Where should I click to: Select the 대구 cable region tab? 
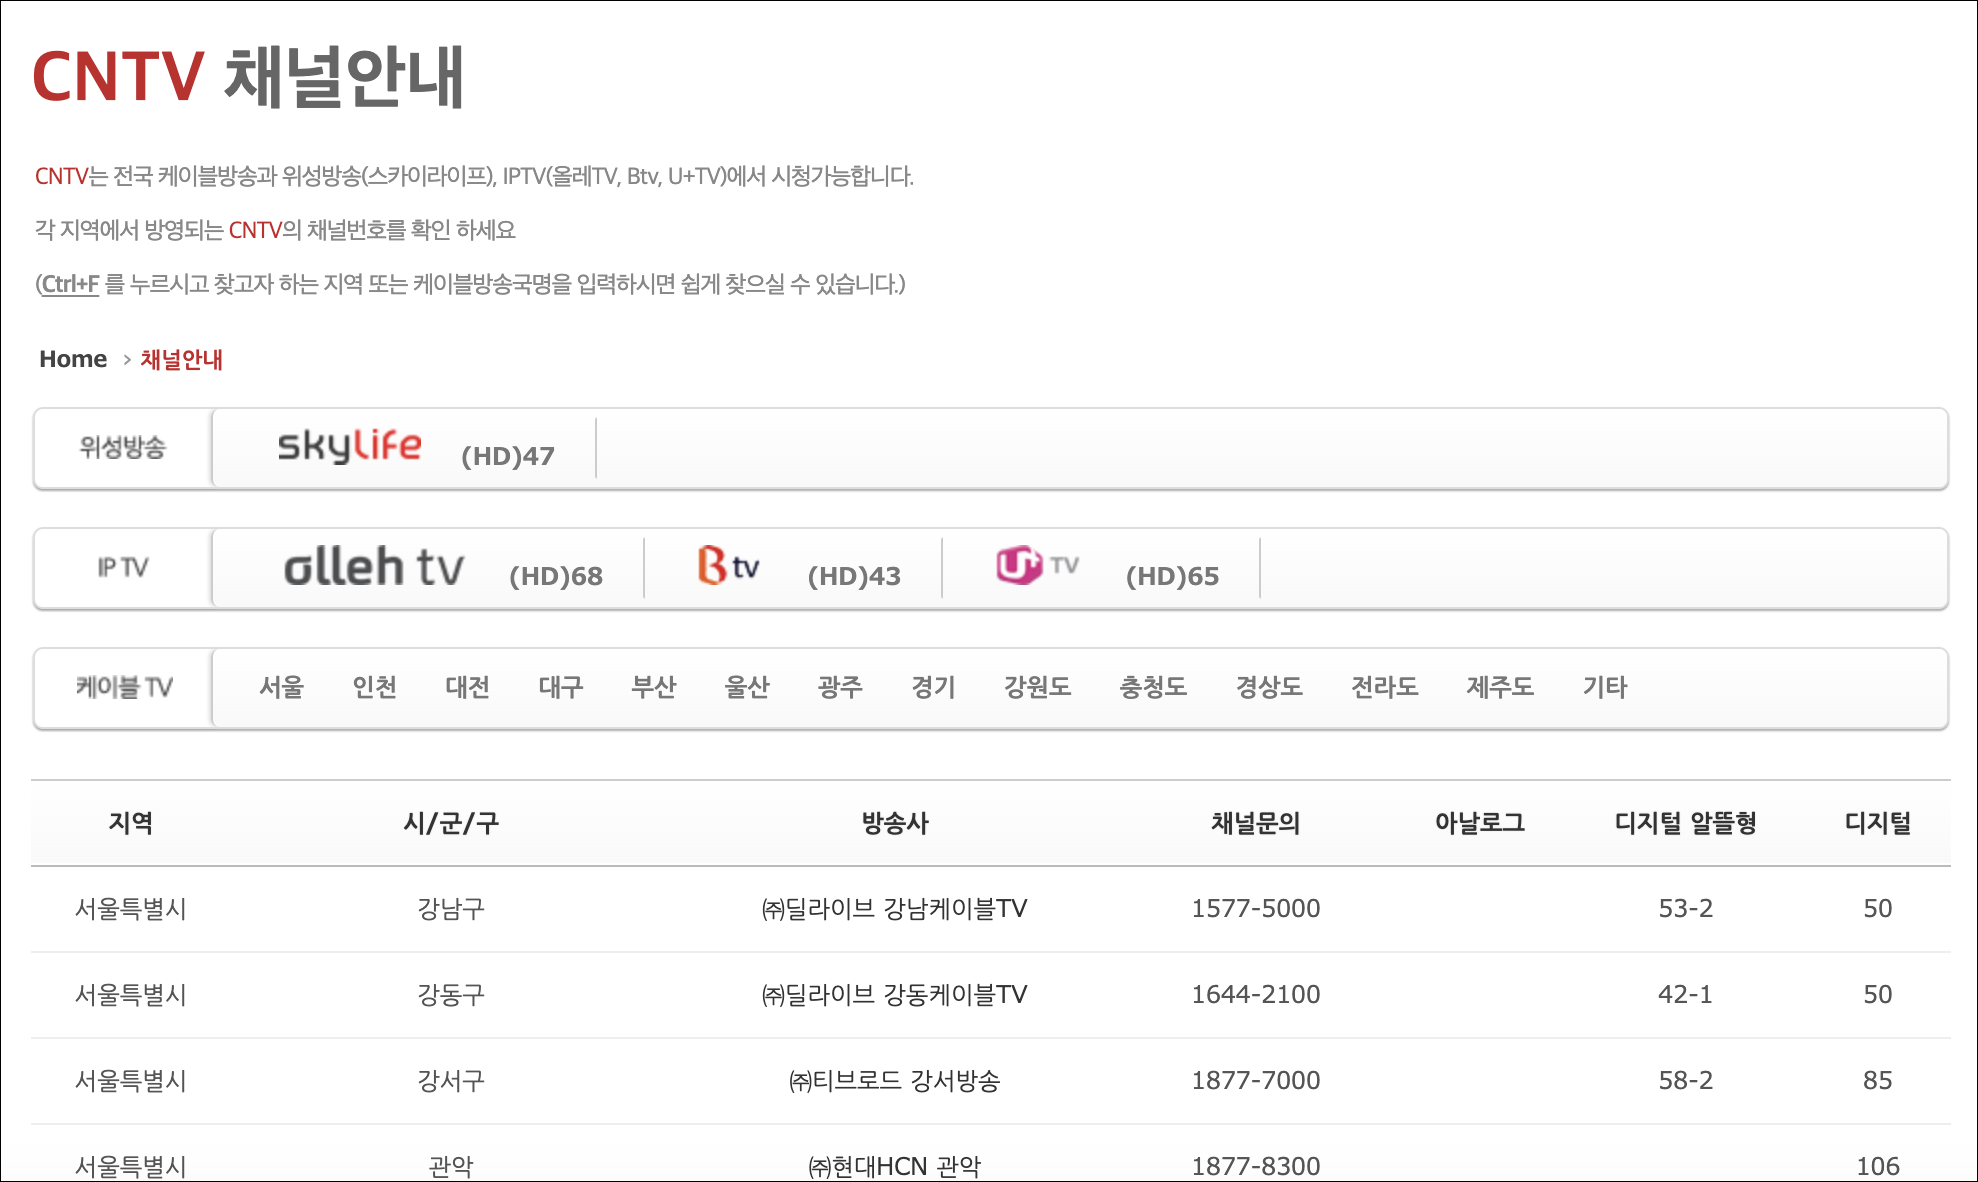(560, 687)
